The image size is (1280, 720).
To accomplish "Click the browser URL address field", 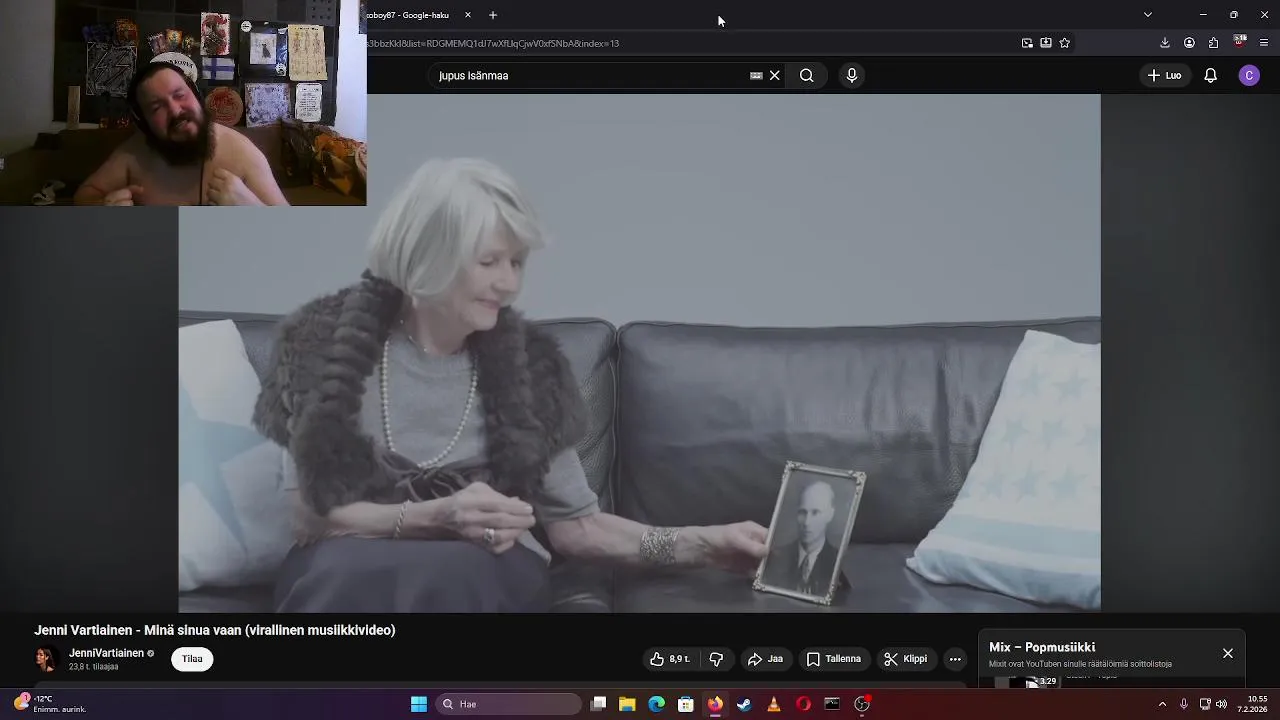I will pos(690,43).
